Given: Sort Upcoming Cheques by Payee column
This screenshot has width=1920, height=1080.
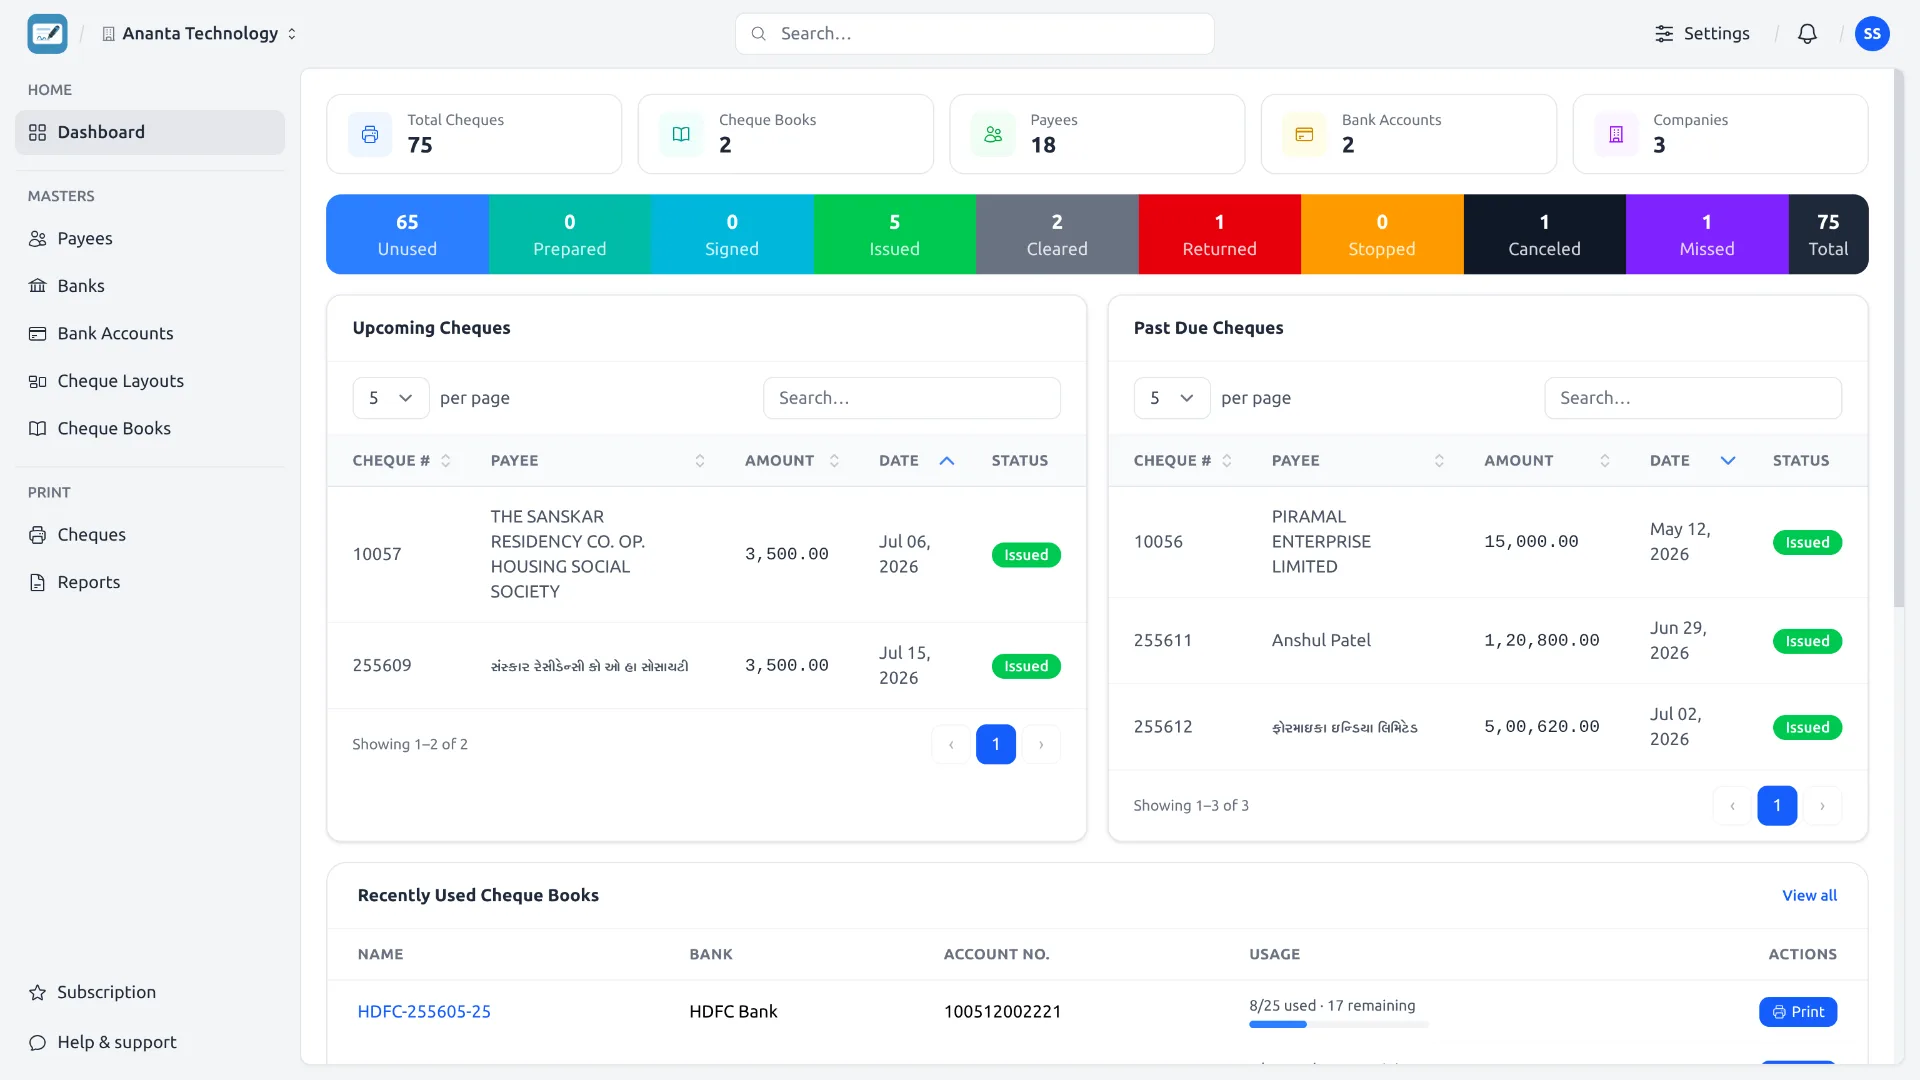Looking at the screenshot, I should point(700,461).
